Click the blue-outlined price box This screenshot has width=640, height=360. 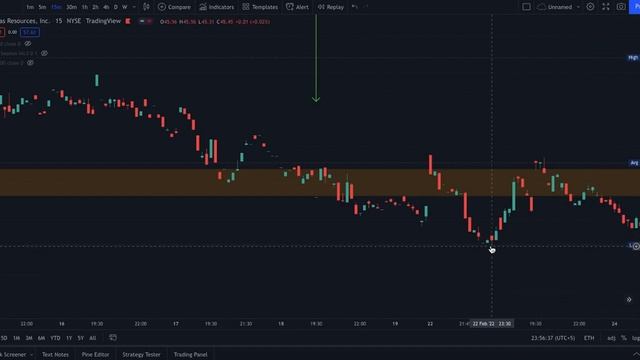(x=30, y=32)
